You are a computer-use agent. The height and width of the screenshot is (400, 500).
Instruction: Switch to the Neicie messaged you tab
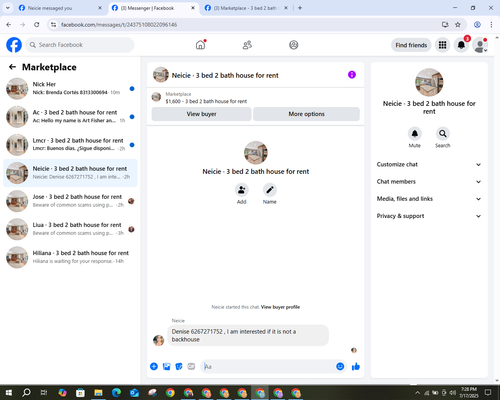(60, 8)
